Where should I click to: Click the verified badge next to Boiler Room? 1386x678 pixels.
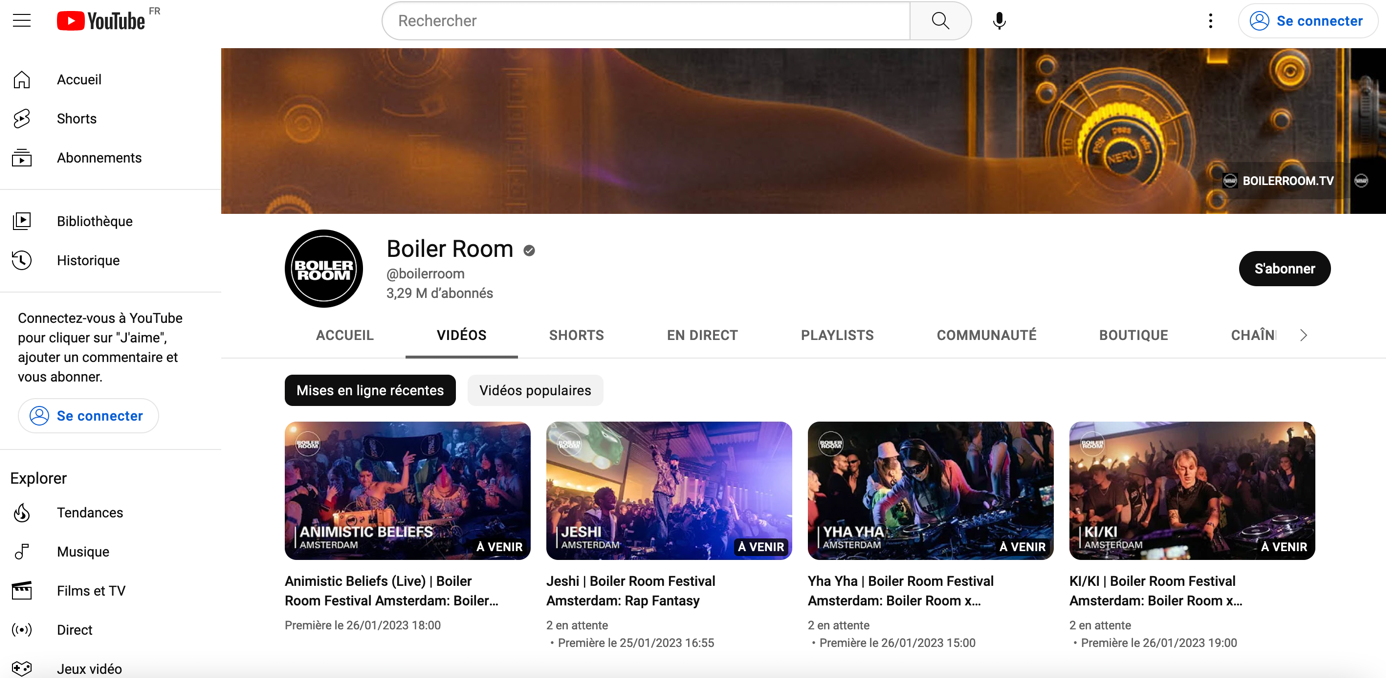tap(529, 251)
